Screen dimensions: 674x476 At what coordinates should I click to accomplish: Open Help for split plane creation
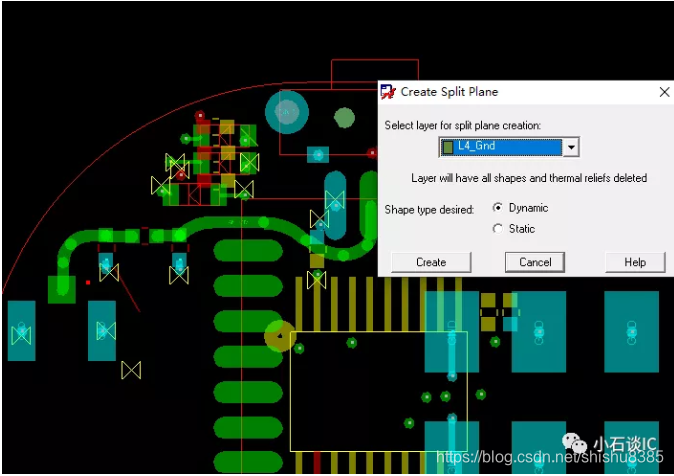635,262
